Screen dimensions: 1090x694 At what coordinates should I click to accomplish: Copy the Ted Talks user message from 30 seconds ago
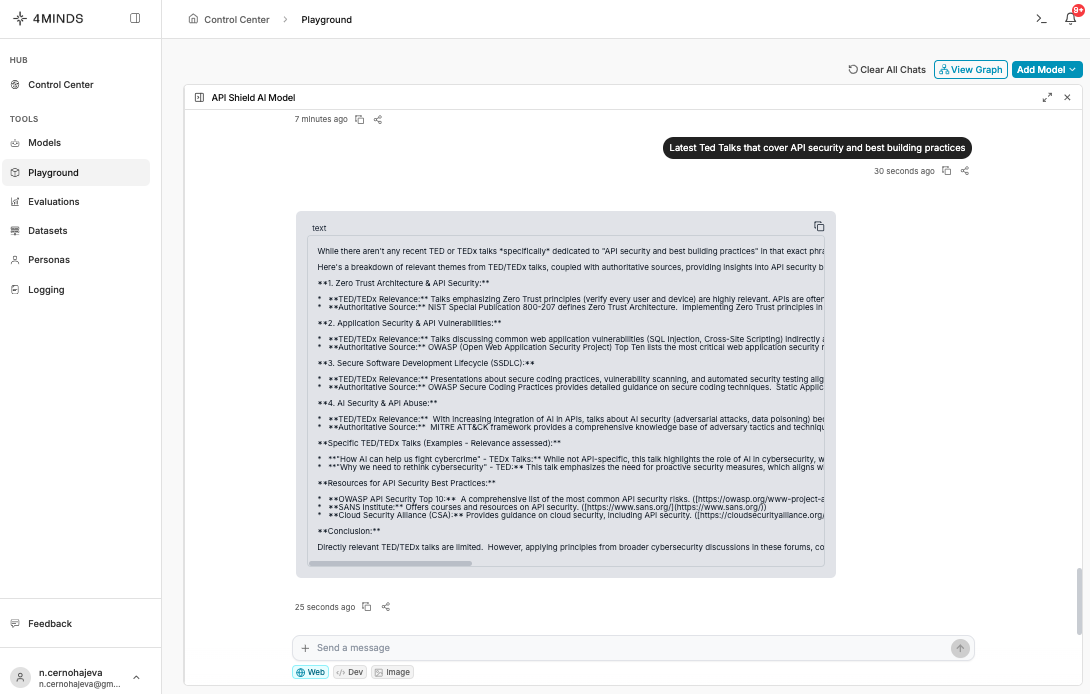click(946, 170)
